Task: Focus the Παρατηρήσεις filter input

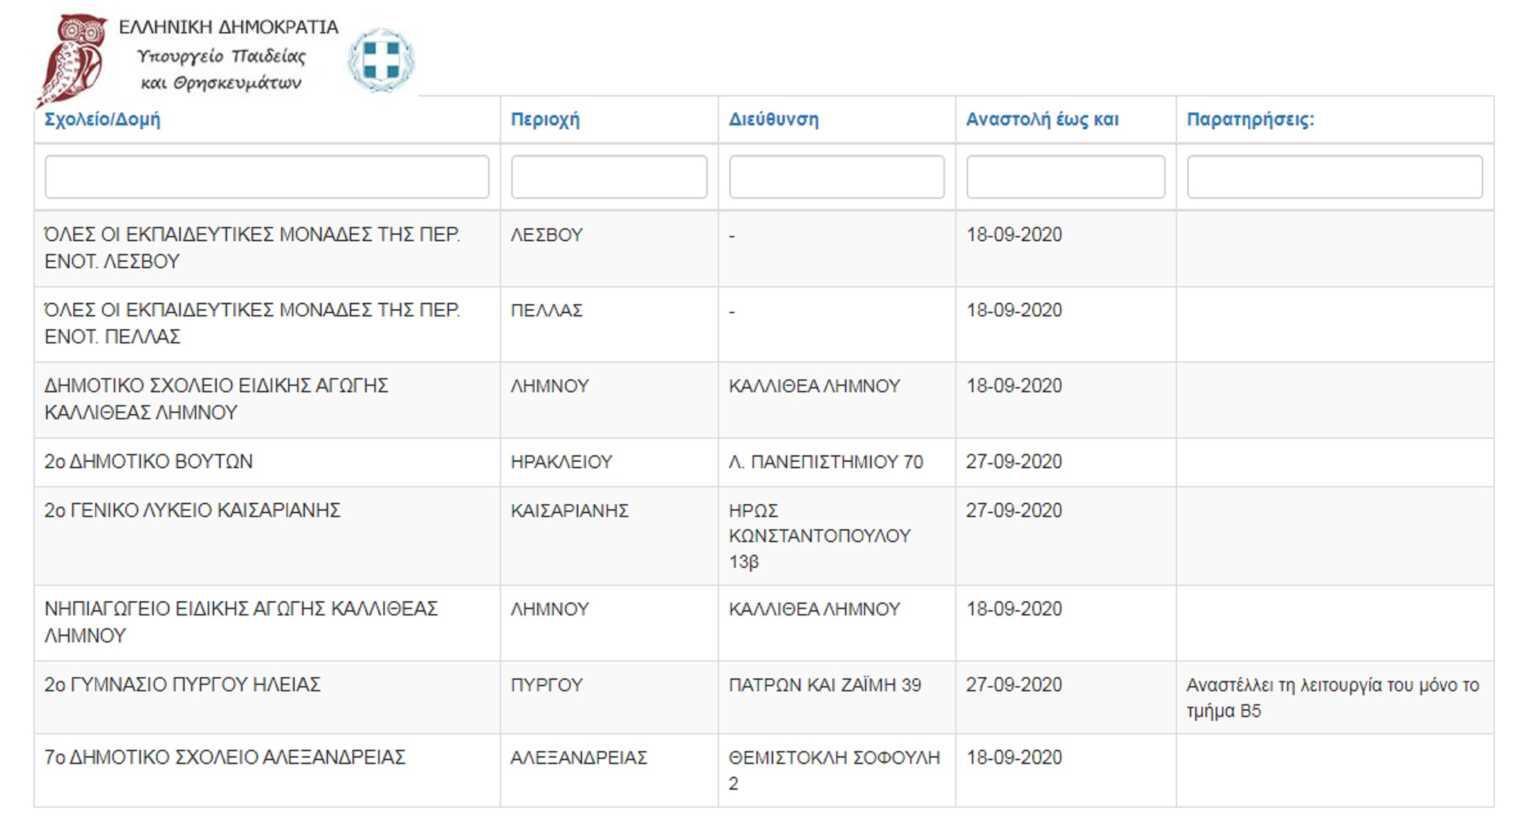Action: [1334, 177]
